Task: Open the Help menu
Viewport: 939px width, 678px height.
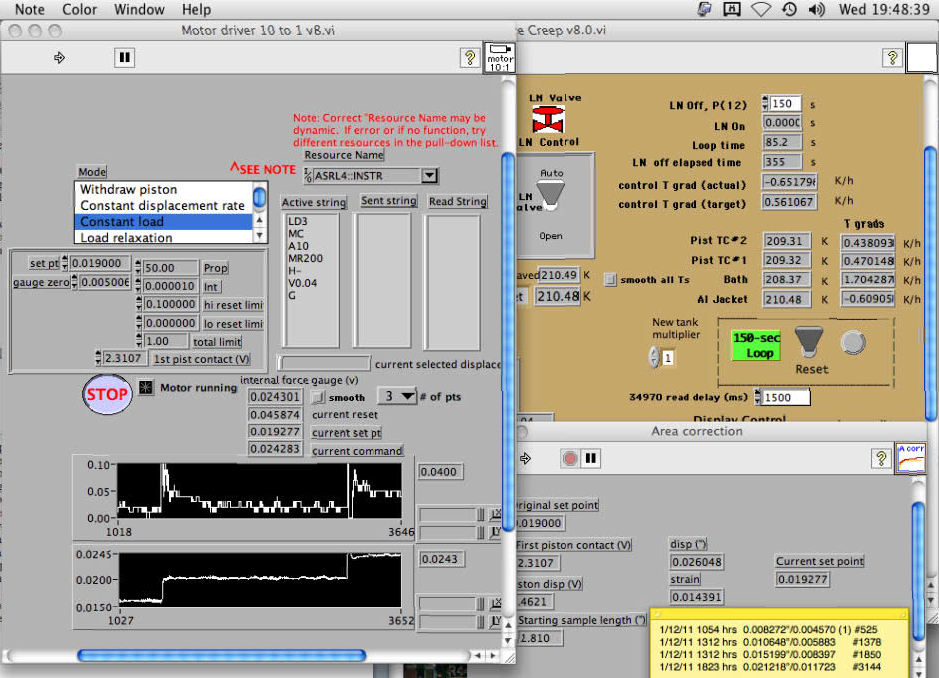Action: pyautogui.click(x=196, y=10)
